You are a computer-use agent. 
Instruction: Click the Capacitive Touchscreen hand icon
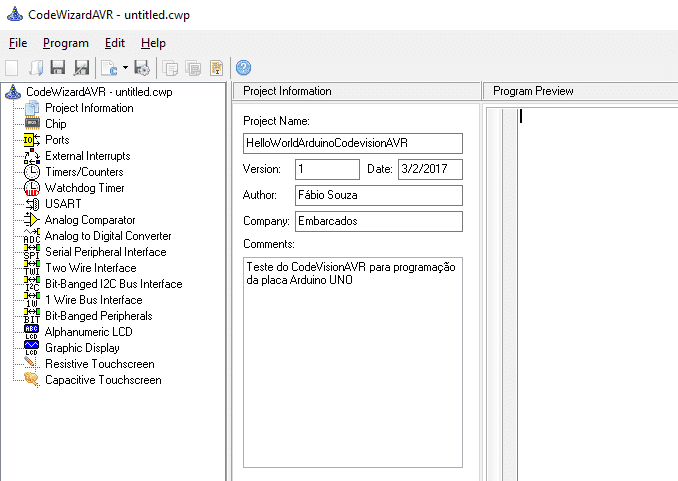[x=32, y=379]
